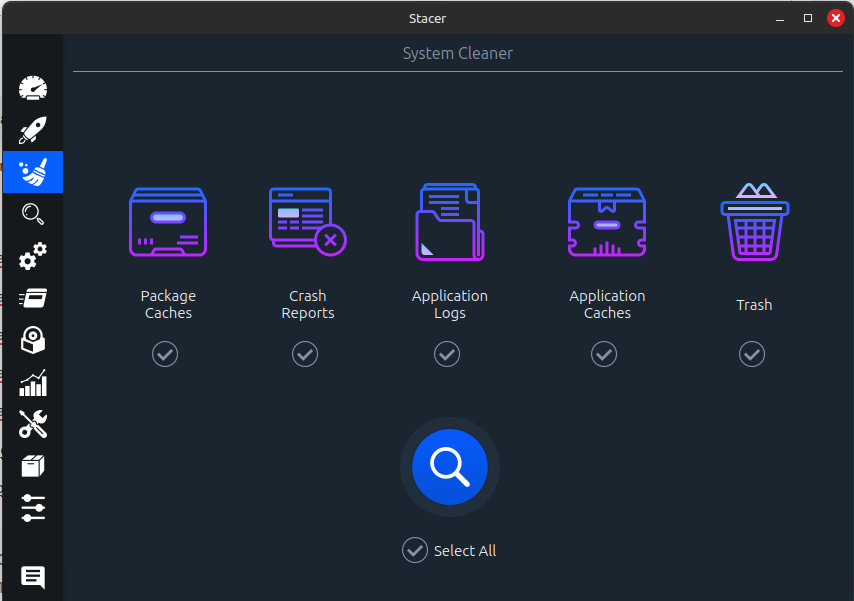
Task: Open the Uninstaller disc icon
Action: click(x=33, y=340)
